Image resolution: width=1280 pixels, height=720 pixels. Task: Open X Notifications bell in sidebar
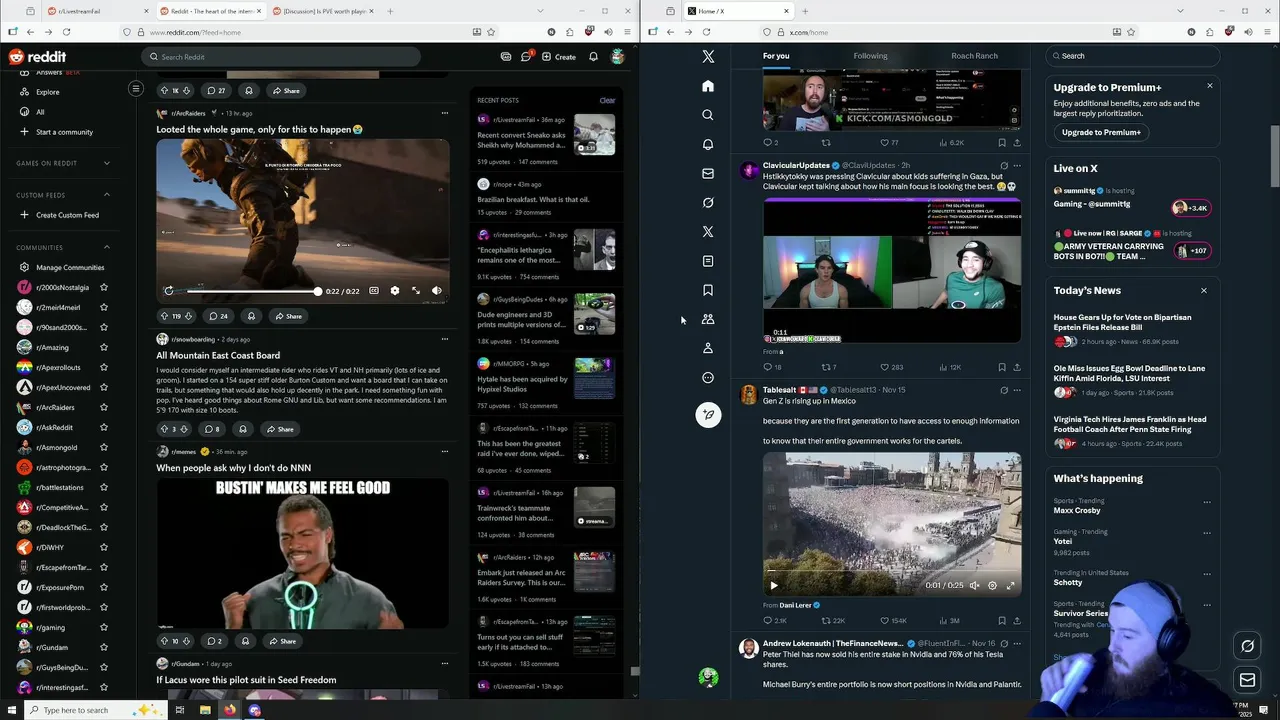pos(708,144)
